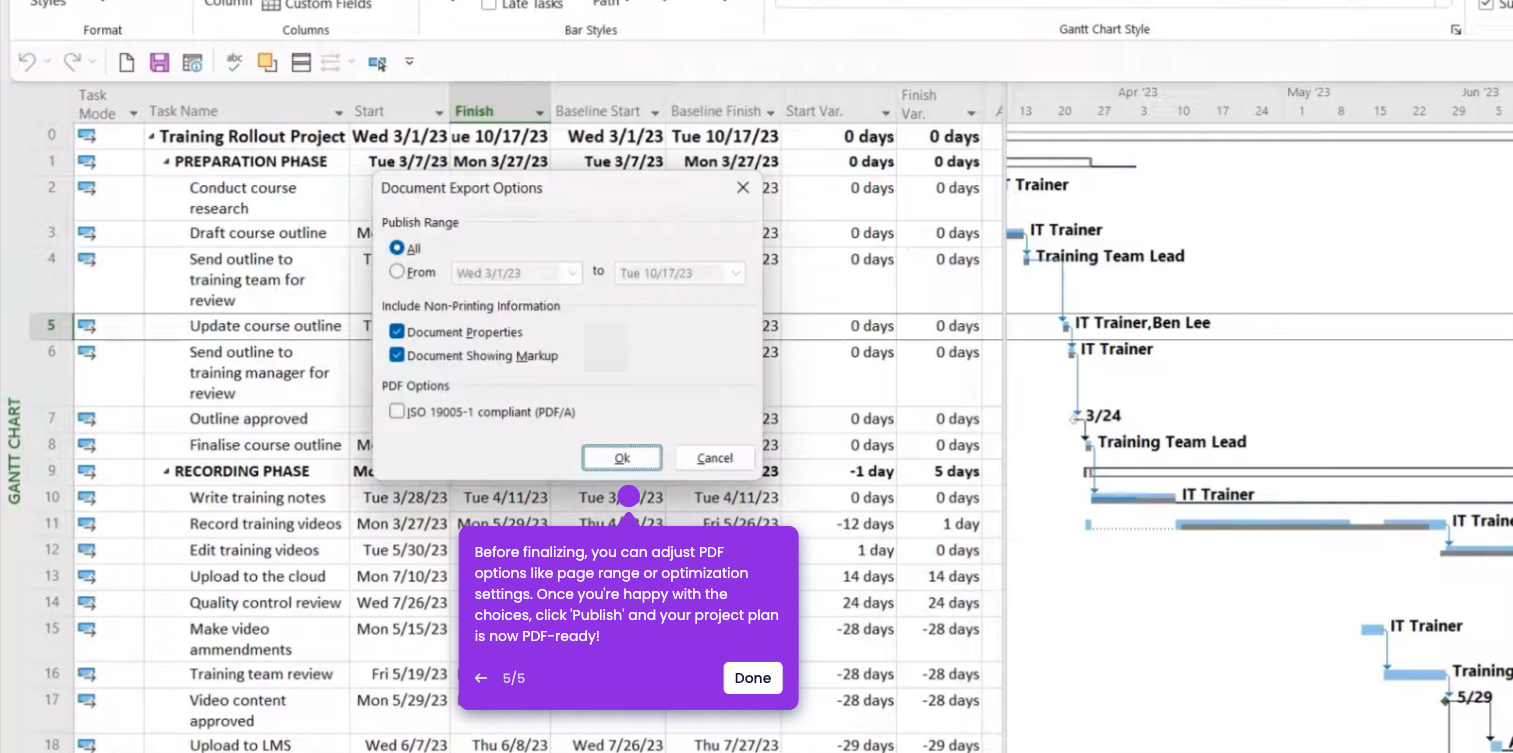
Task: Go back with the tooltip's left arrow
Action: tap(481, 678)
